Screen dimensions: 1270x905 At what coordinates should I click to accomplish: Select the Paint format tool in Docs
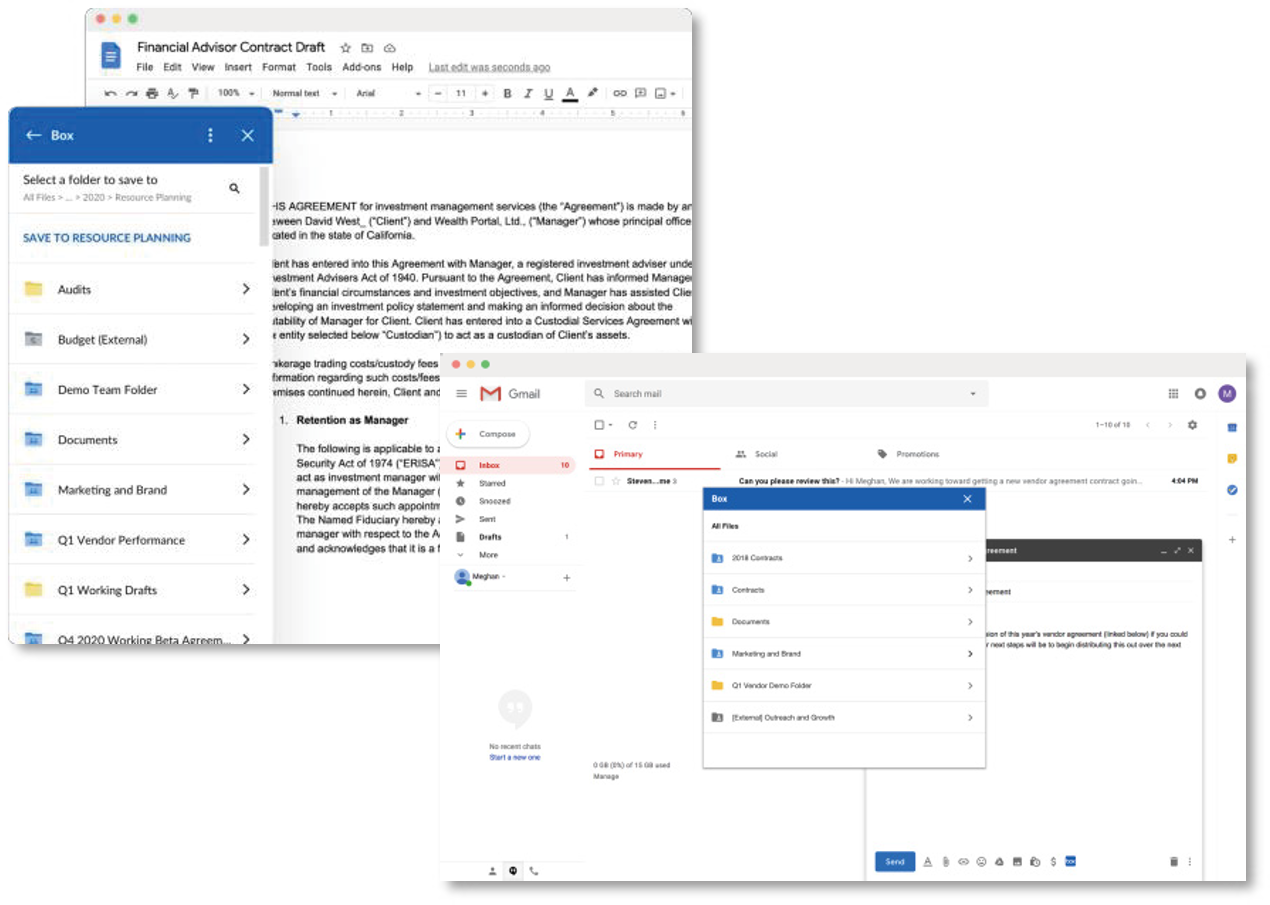click(194, 92)
